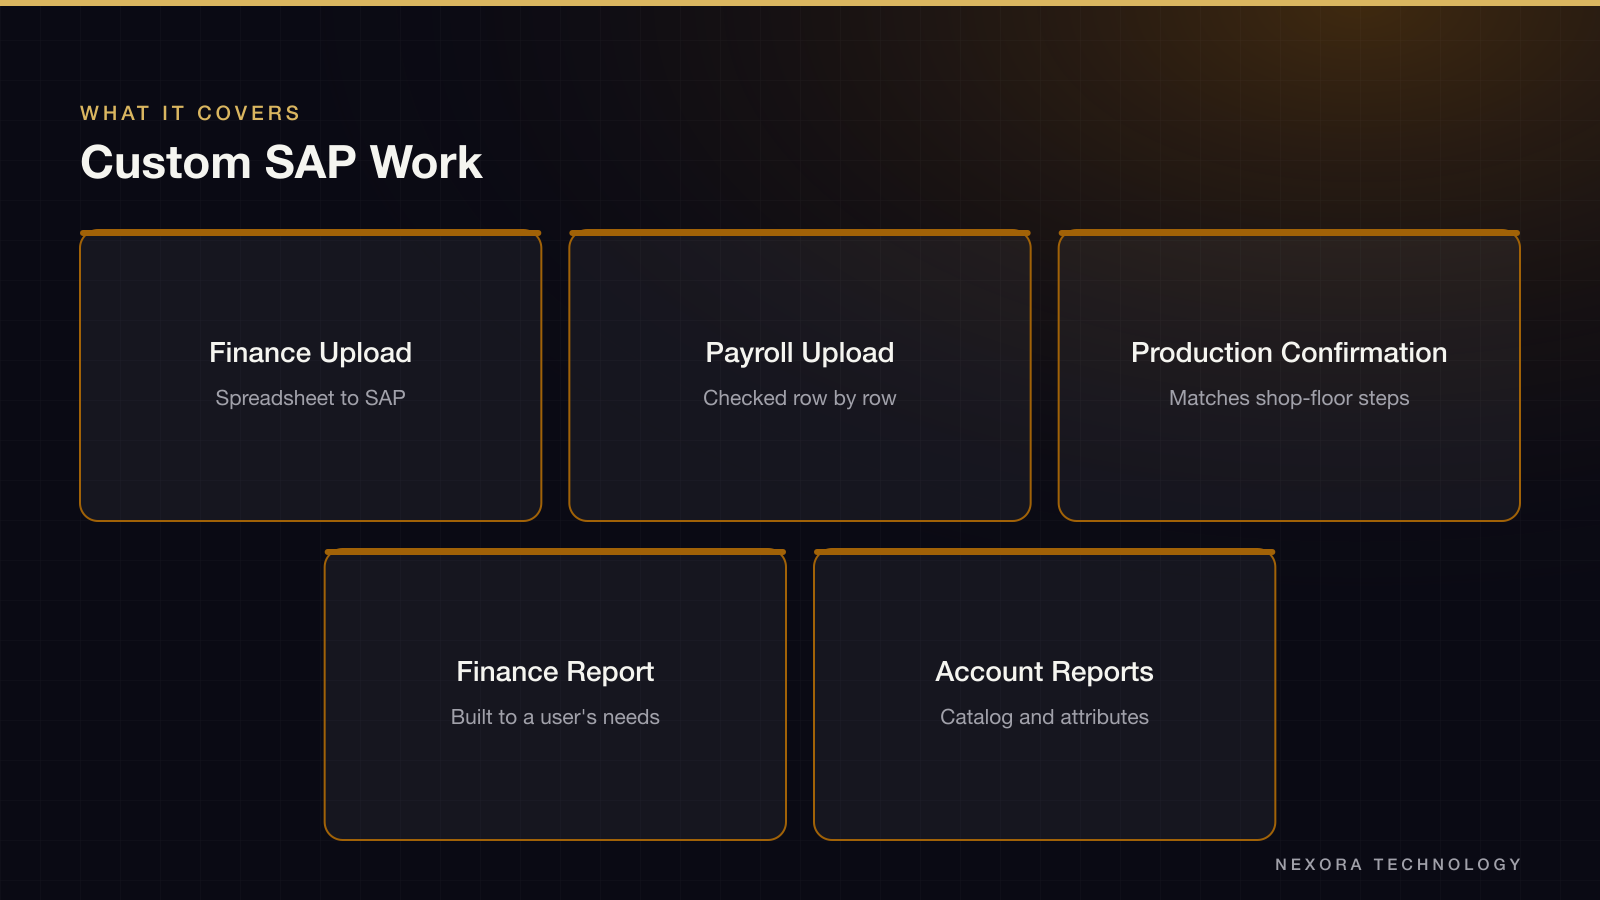Open the Account Reports card heading
1600x900 pixels.
(1044, 671)
